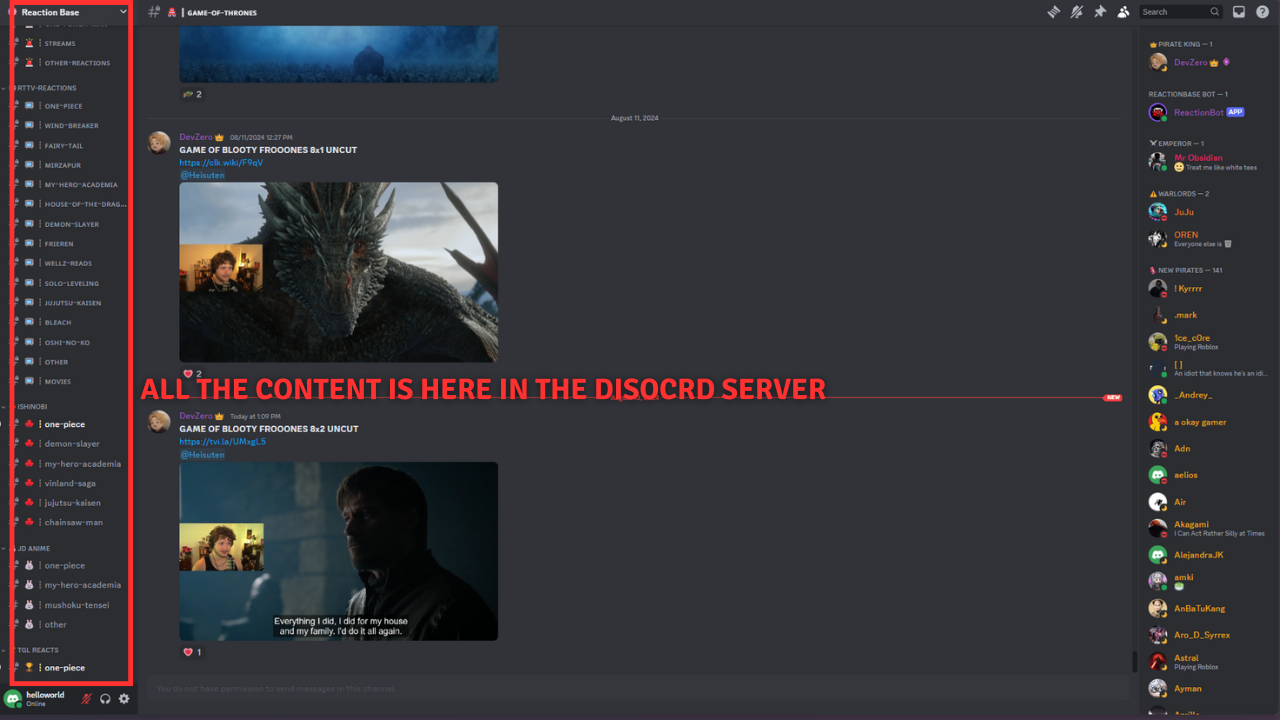
Task: Open the dragon image preview
Action: [x=338, y=271]
